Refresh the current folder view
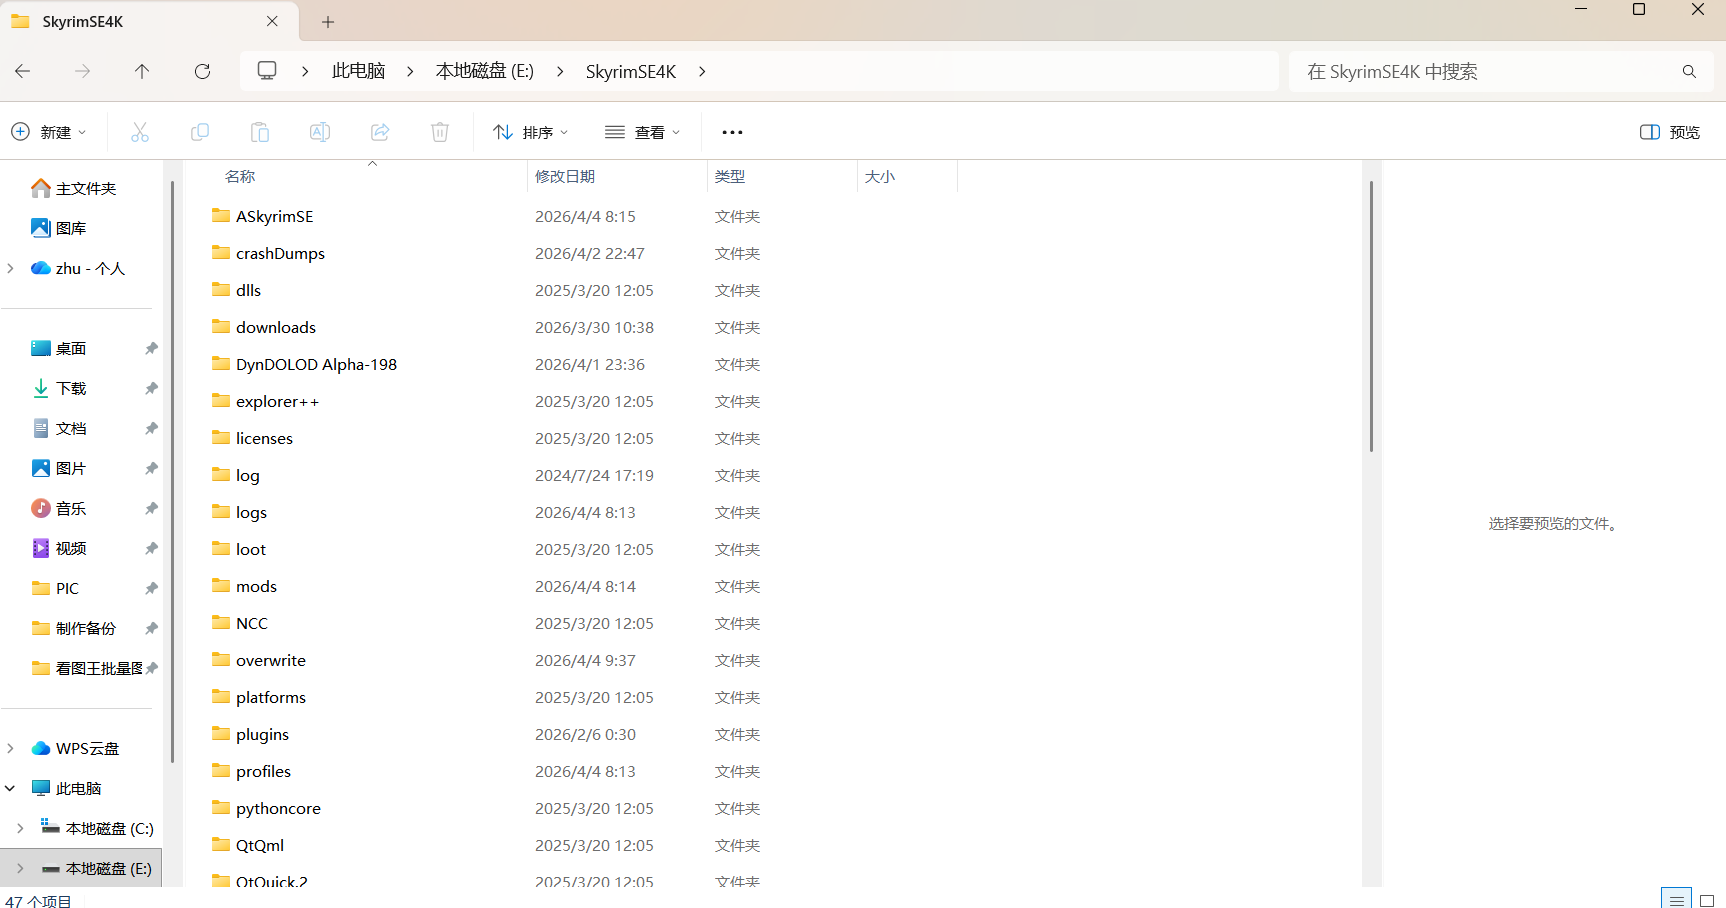The width and height of the screenshot is (1726, 908). [202, 71]
